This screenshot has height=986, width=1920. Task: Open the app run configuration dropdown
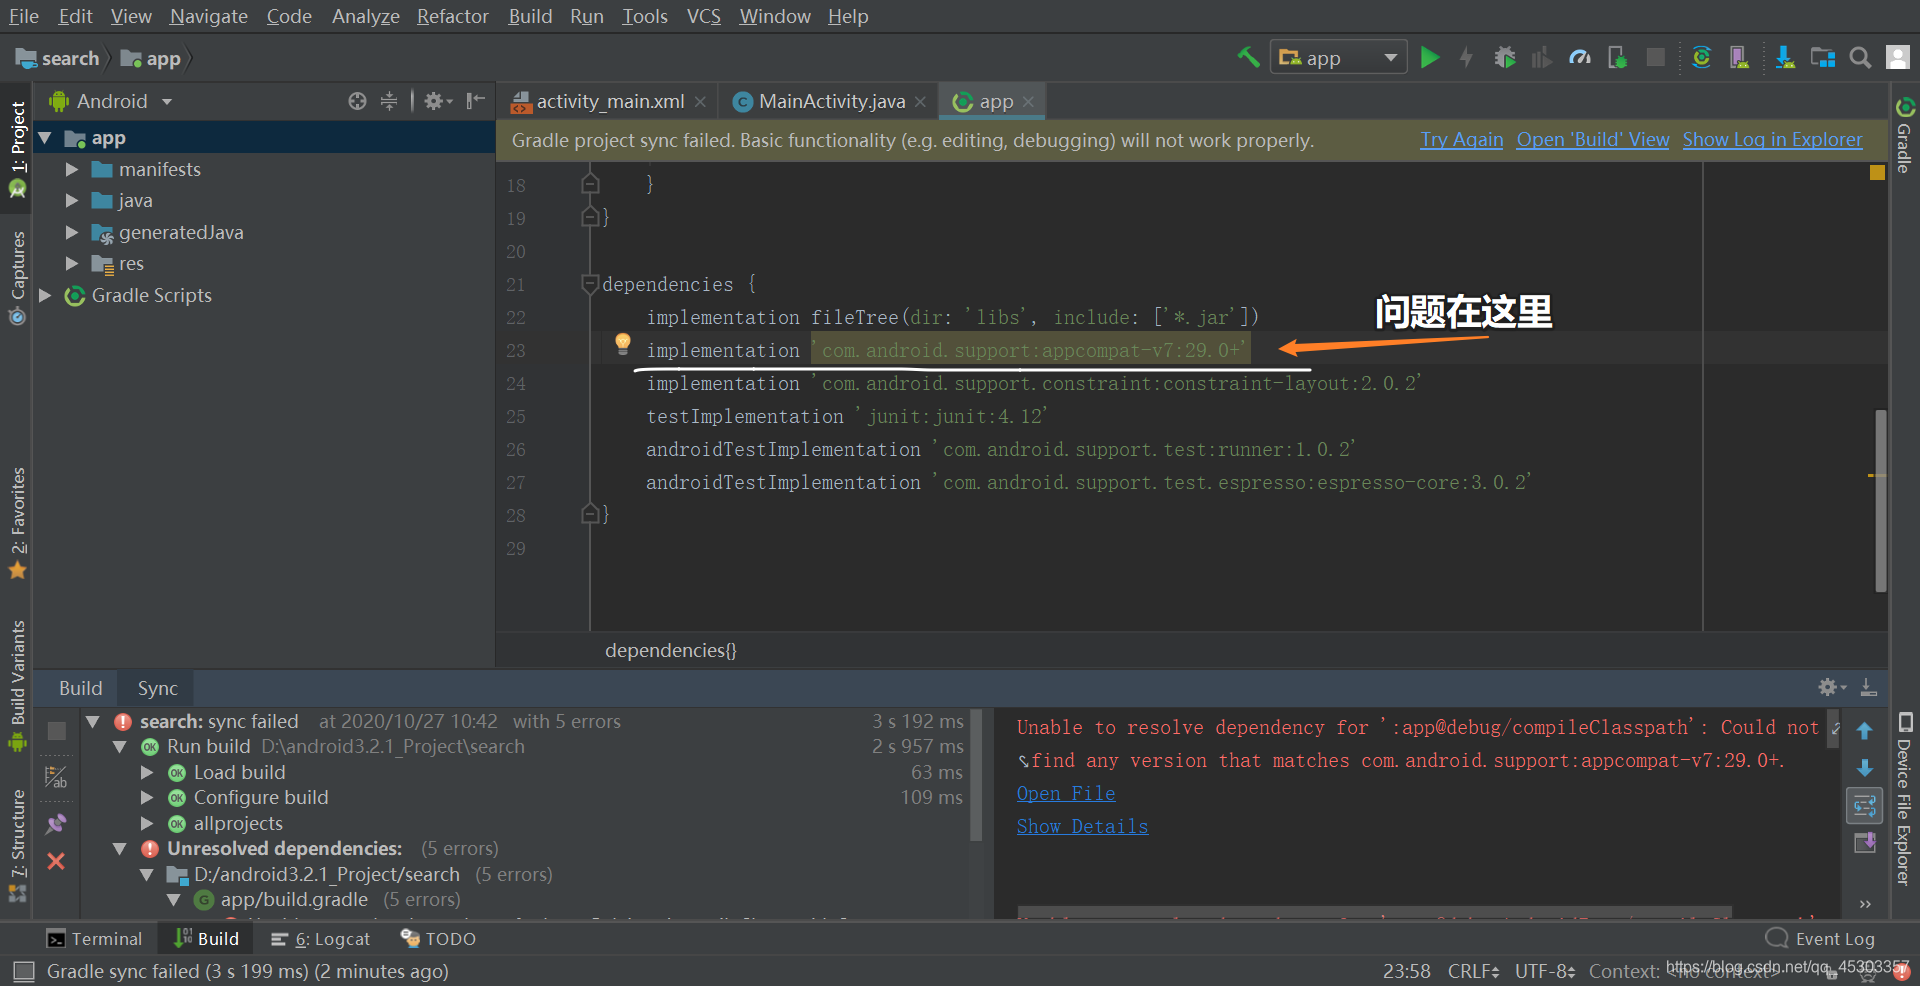pyautogui.click(x=1338, y=57)
